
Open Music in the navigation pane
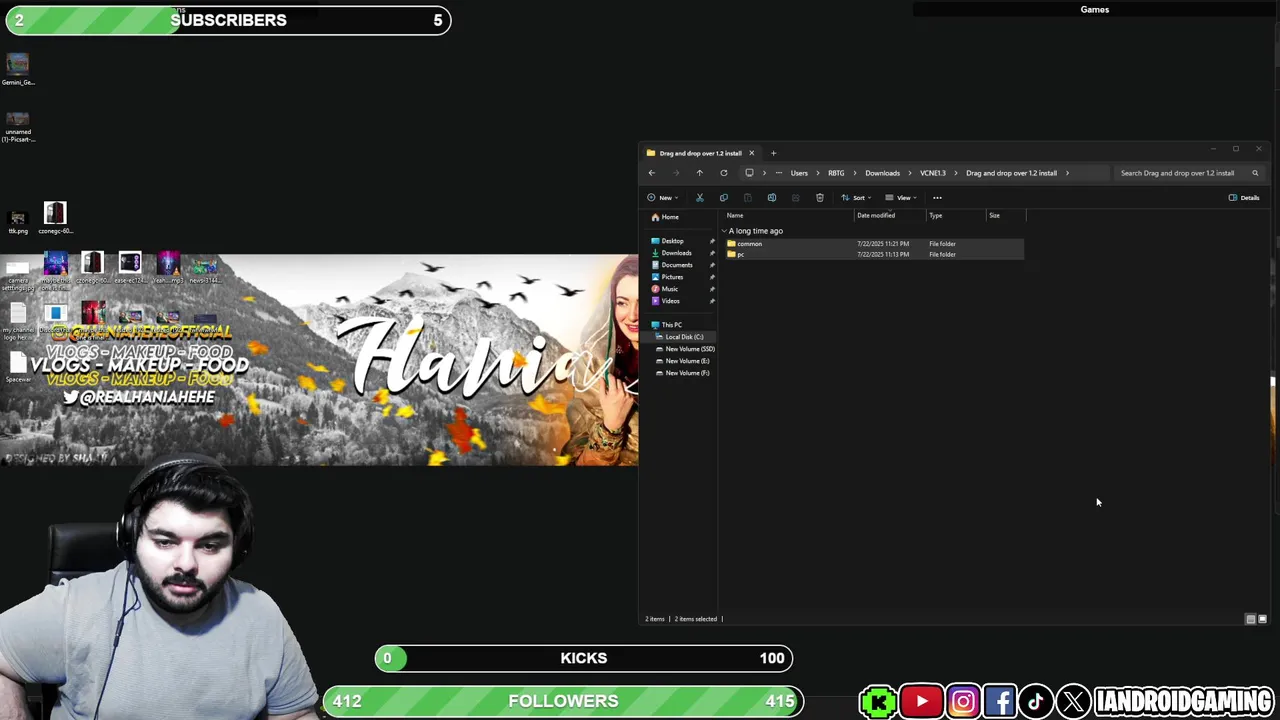[665, 289]
